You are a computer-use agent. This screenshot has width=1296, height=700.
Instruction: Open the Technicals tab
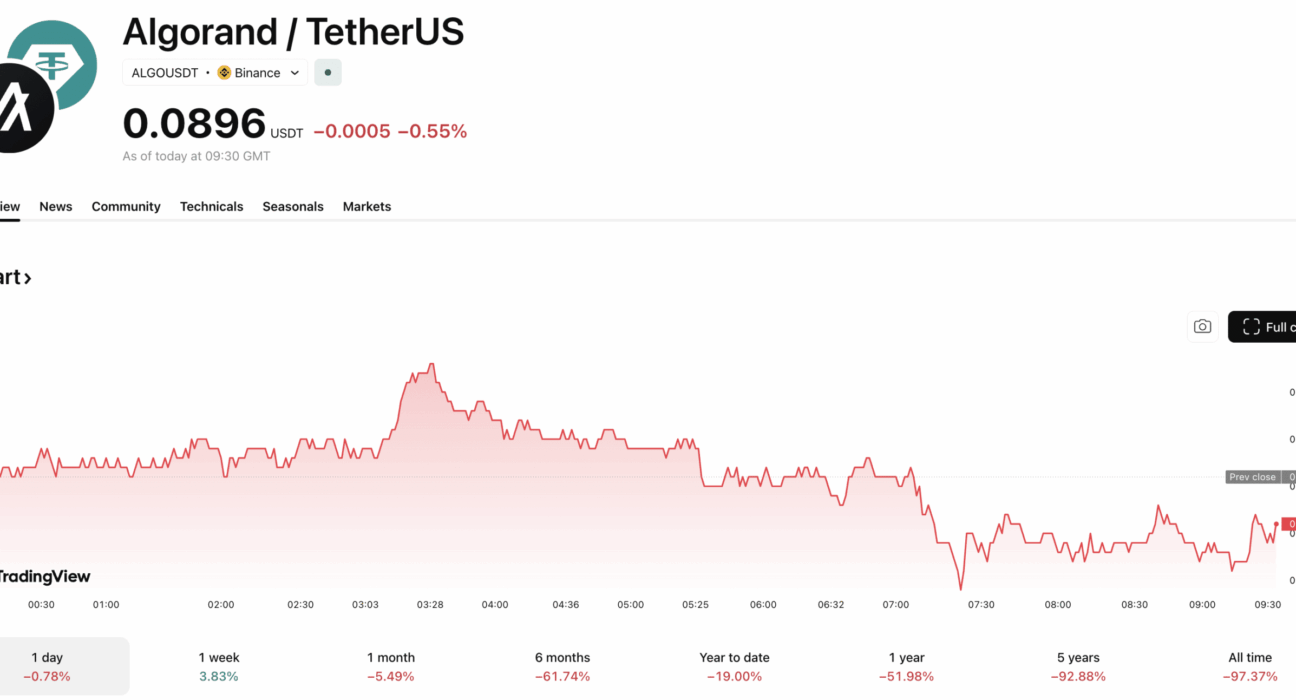212,206
